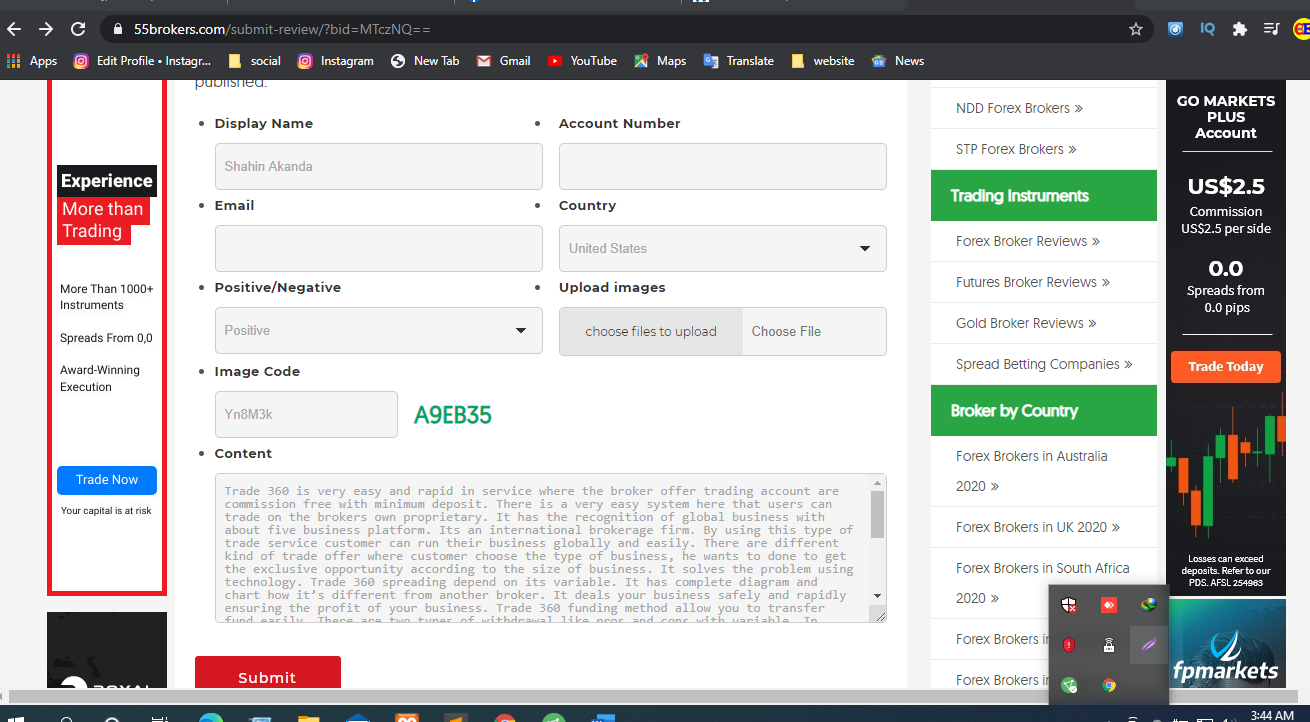Click the IQ extension icon
This screenshot has height=722, width=1310.
pyautogui.click(x=1207, y=29)
